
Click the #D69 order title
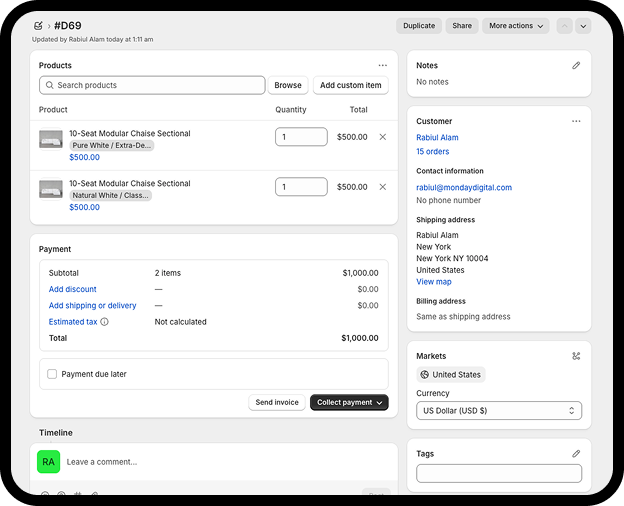click(68, 26)
